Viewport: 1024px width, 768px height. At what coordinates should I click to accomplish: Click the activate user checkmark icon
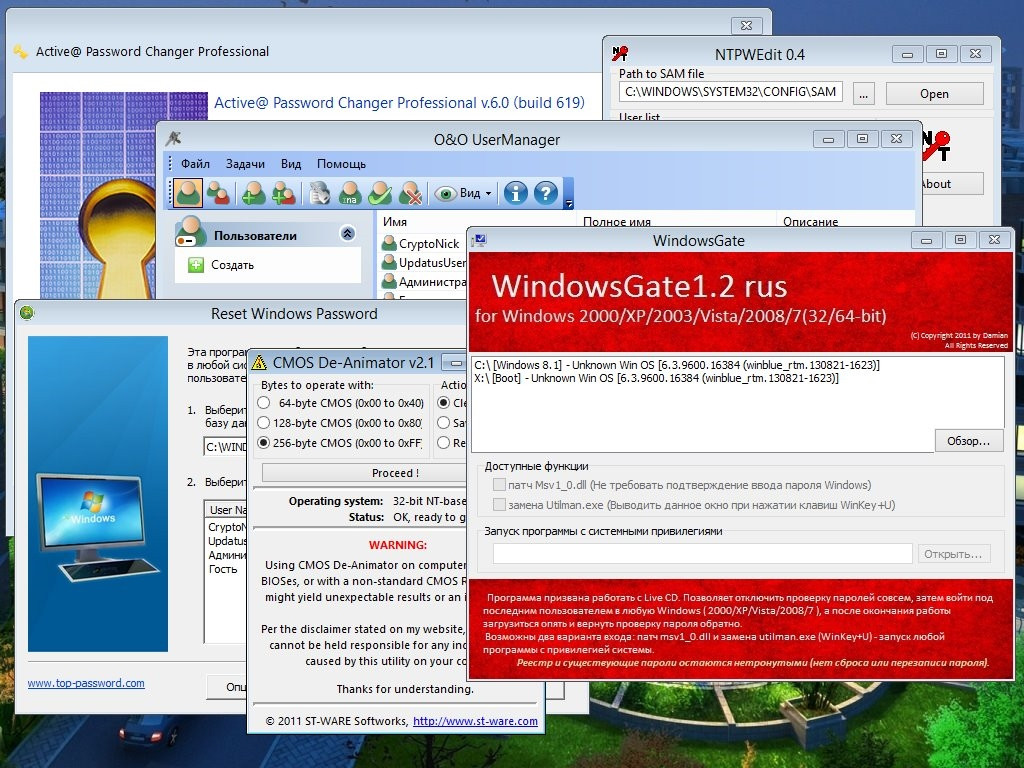pyautogui.click(x=380, y=193)
